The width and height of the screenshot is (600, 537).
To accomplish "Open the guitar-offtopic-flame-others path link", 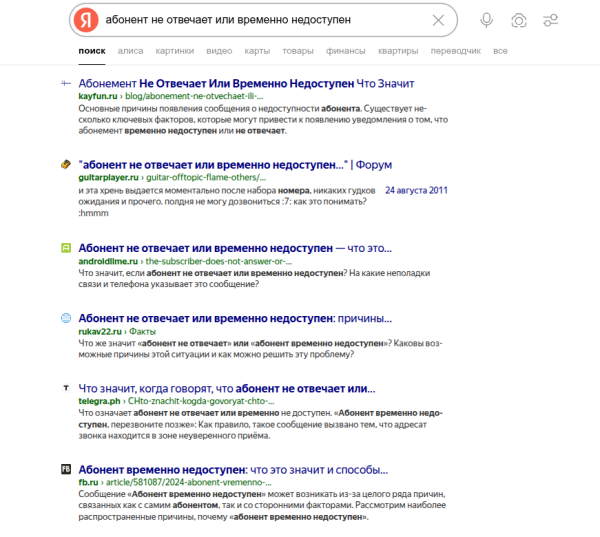I will [x=206, y=178].
